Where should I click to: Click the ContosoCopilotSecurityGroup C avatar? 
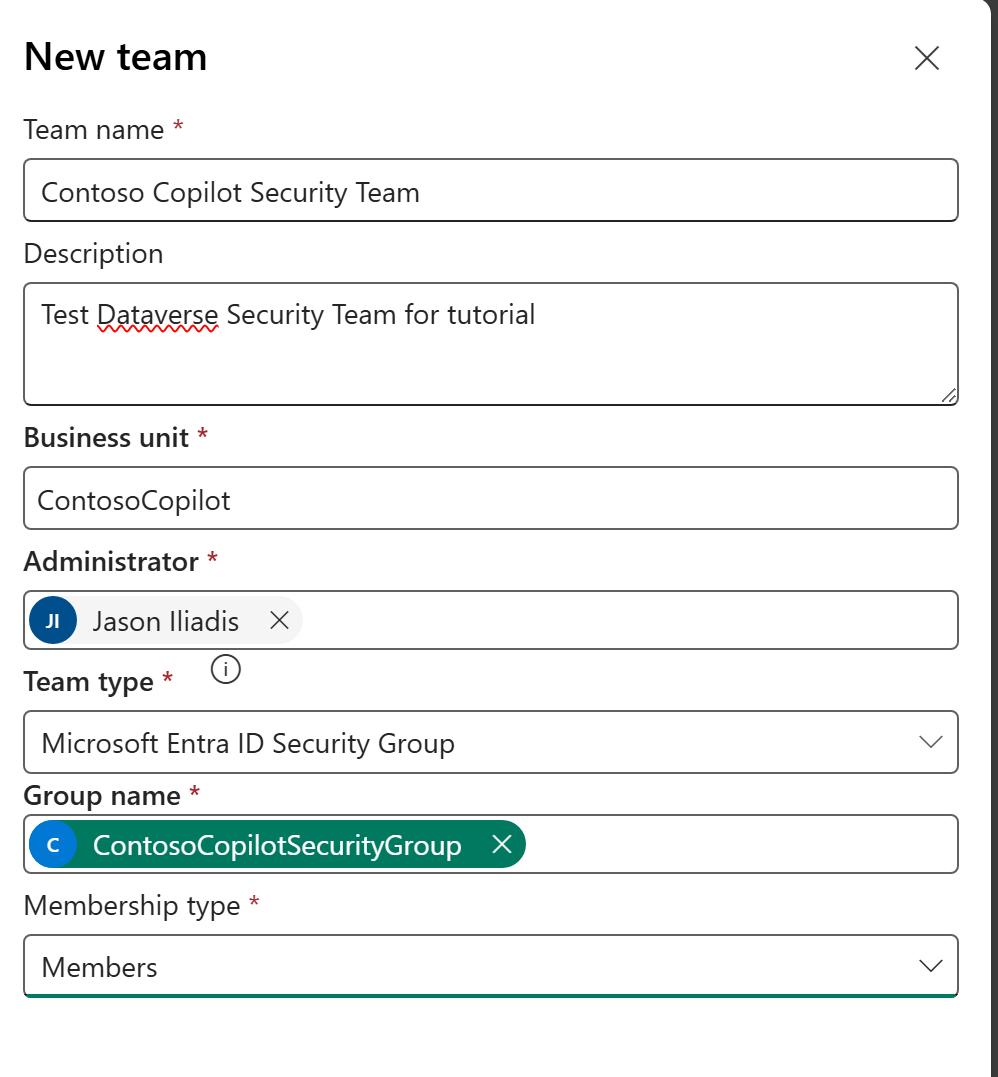point(53,845)
